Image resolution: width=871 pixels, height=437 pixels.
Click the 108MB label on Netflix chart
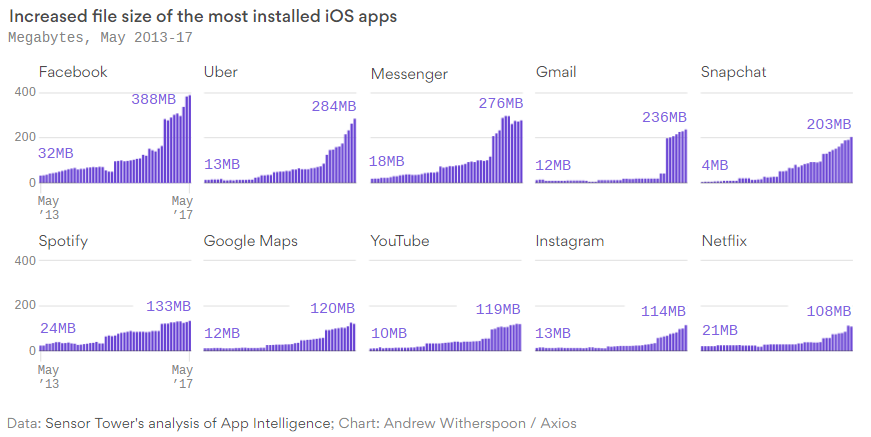pos(829,312)
